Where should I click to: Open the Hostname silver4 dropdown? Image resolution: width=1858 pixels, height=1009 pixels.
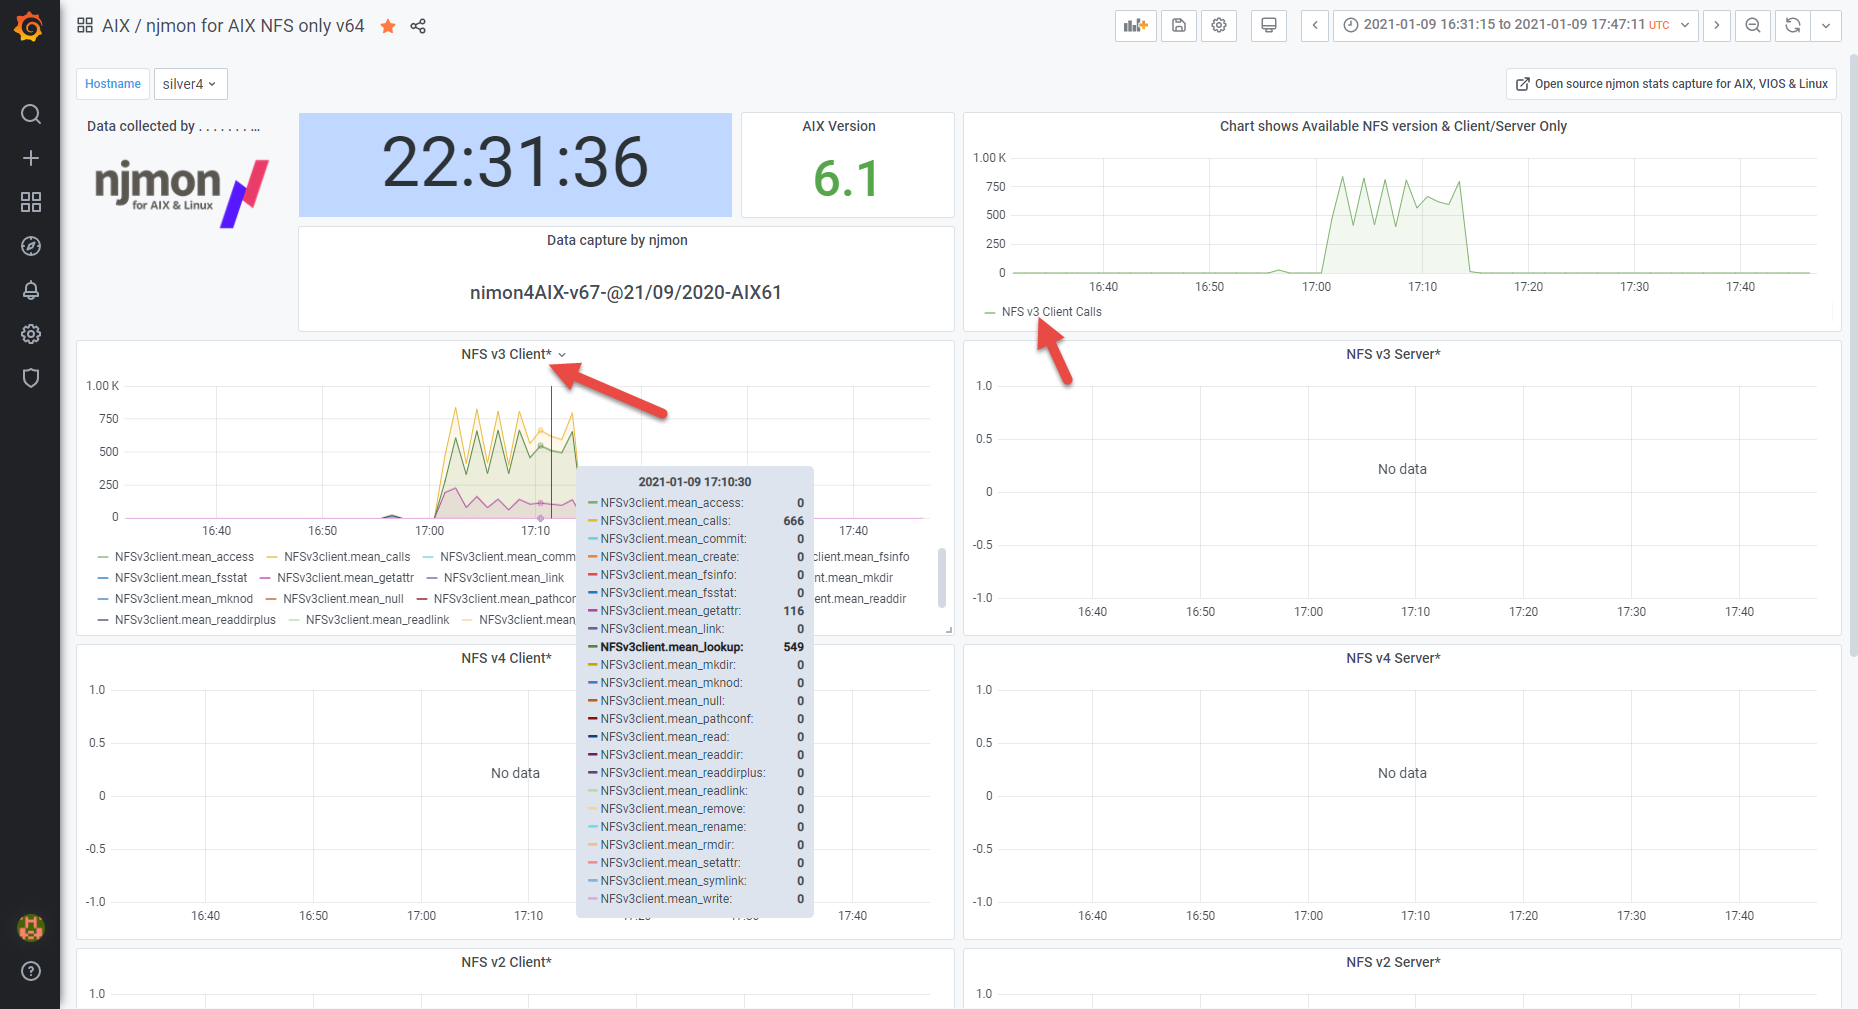[190, 84]
